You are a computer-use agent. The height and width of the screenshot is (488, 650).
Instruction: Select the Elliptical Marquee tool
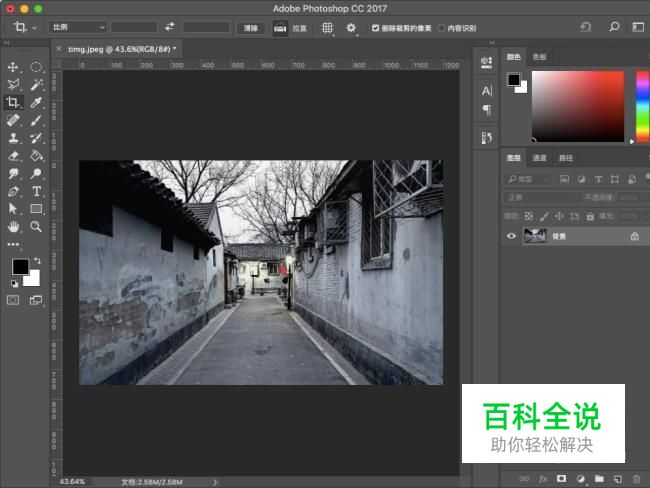click(x=36, y=67)
